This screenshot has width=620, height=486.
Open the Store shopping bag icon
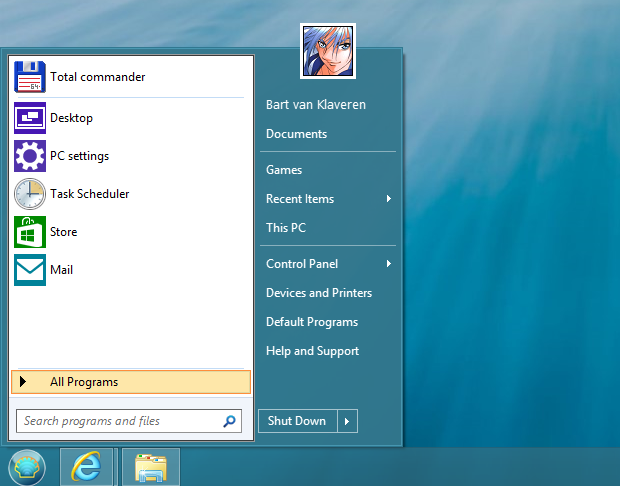30,232
